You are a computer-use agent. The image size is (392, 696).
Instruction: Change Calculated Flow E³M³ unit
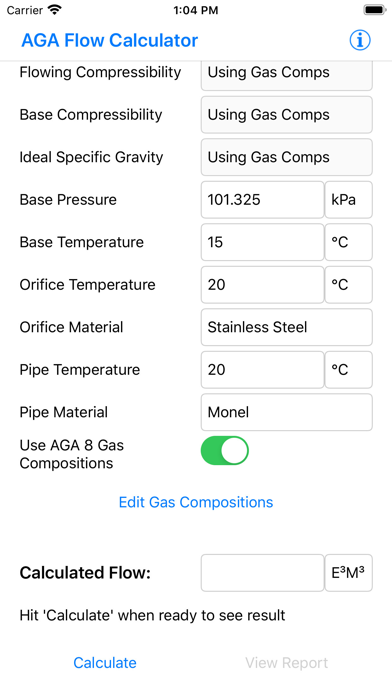click(348, 573)
